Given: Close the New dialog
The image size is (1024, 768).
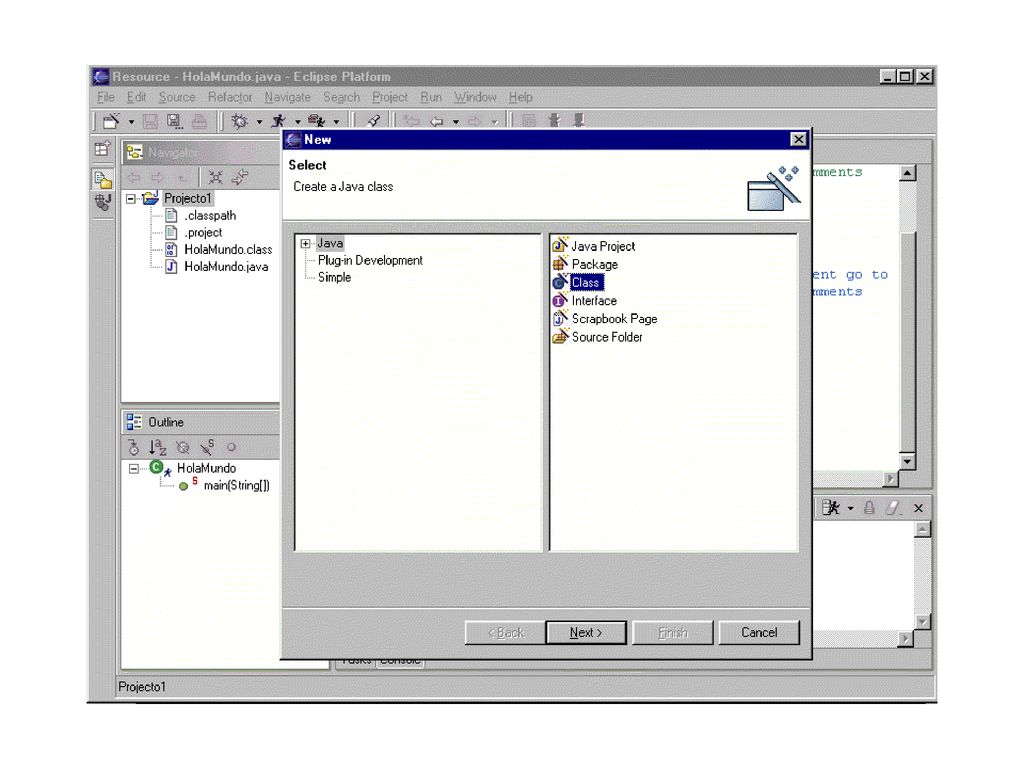Looking at the screenshot, I should [798, 139].
